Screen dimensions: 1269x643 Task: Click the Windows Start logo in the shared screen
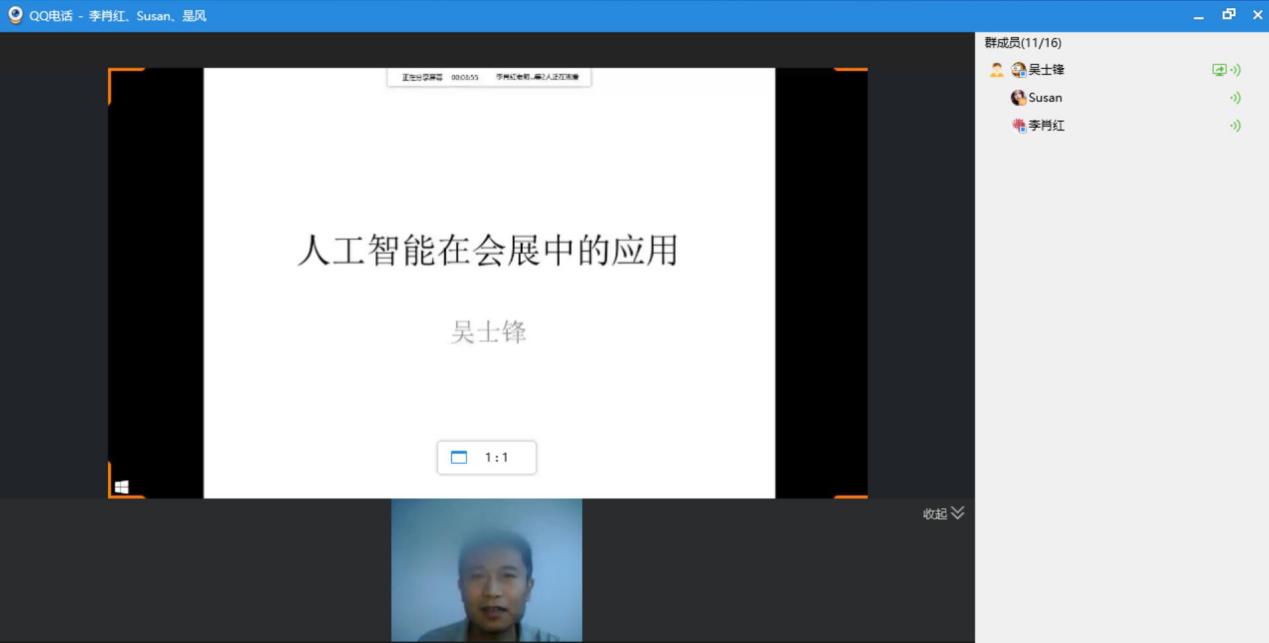coord(121,487)
